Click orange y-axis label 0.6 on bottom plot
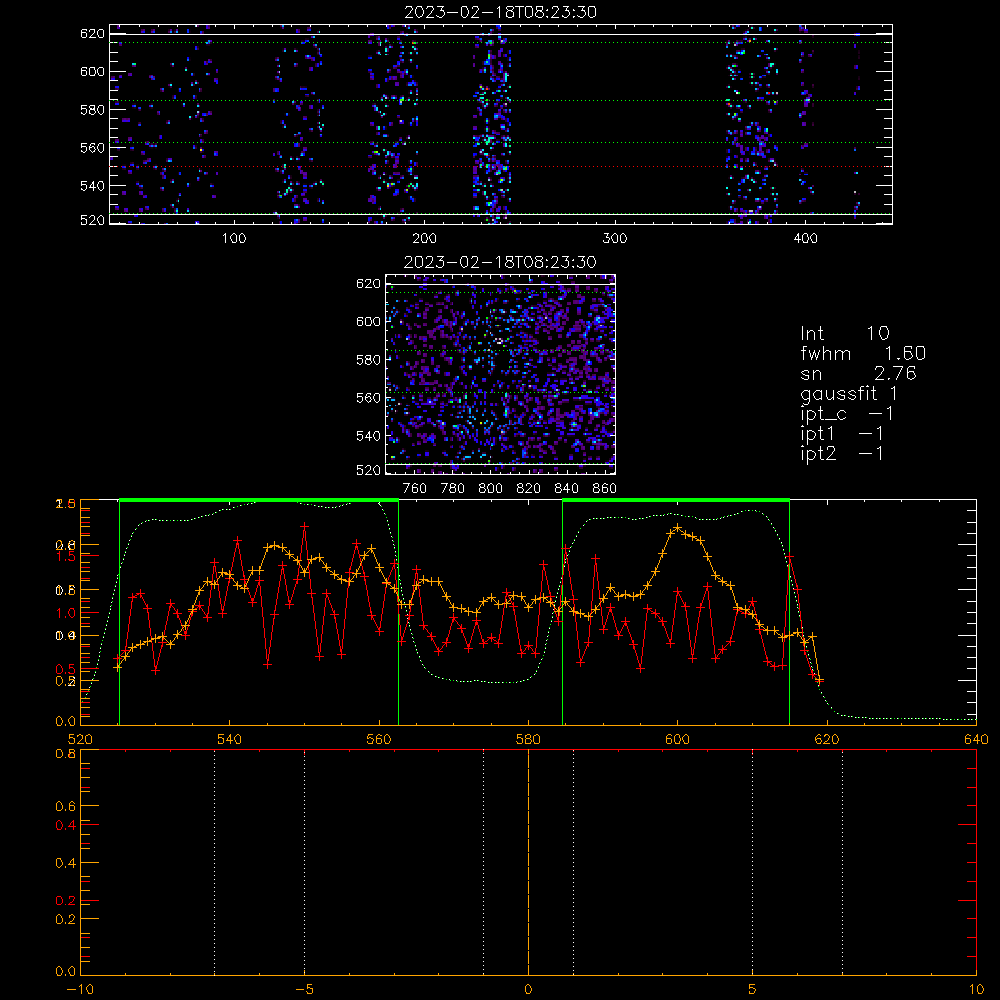1000x1000 pixels. [x=66, y=806]
